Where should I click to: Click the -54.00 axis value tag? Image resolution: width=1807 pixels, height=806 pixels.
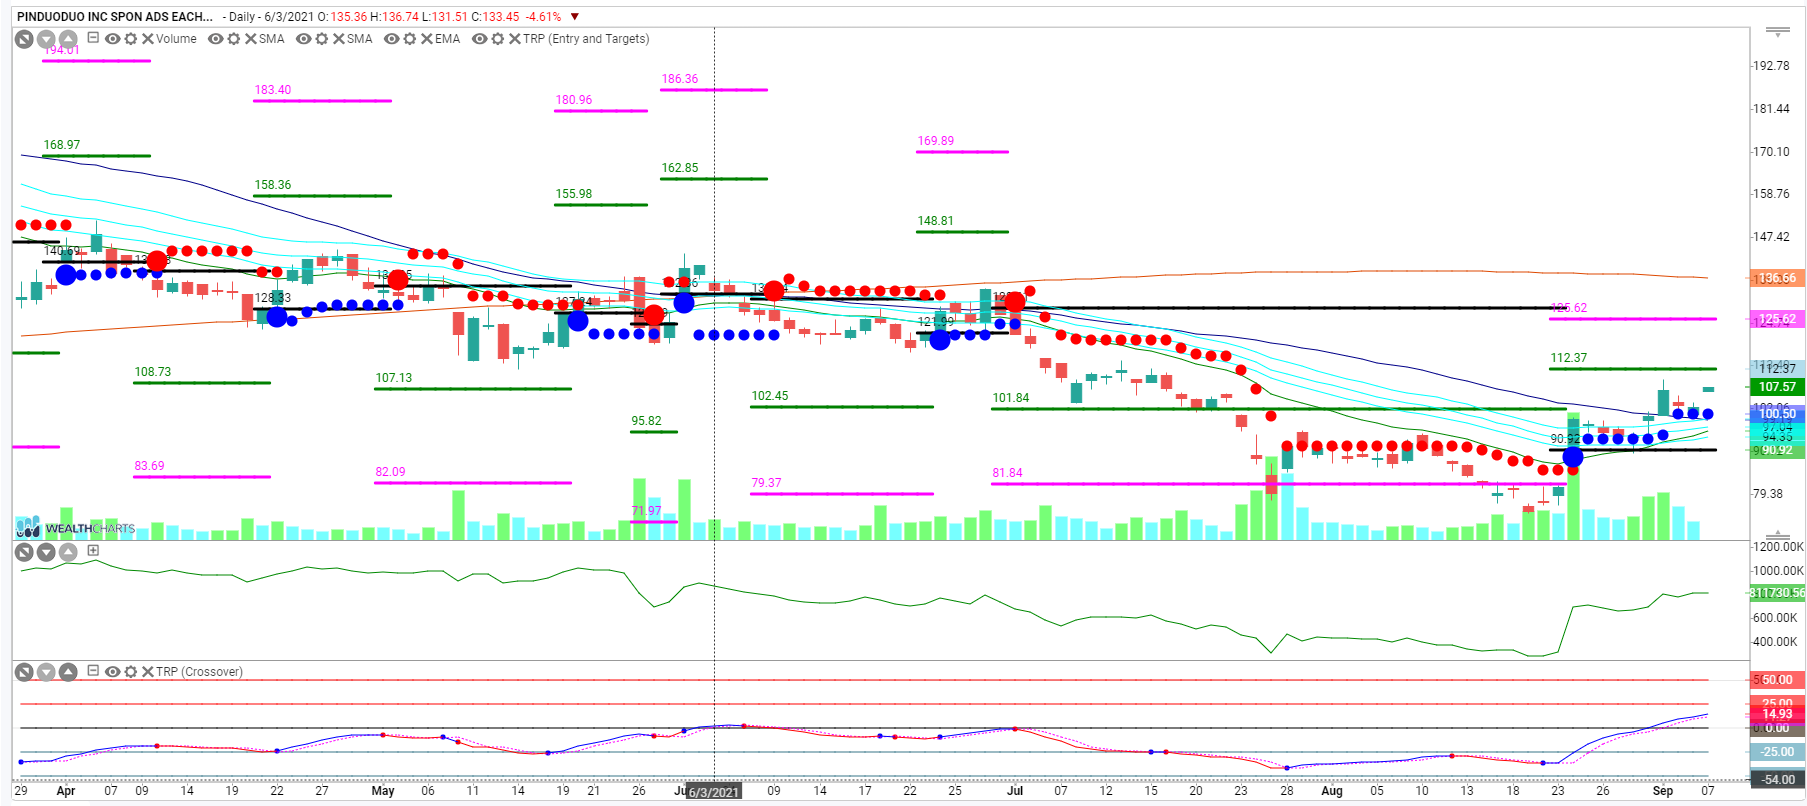tap(1777, 780)
